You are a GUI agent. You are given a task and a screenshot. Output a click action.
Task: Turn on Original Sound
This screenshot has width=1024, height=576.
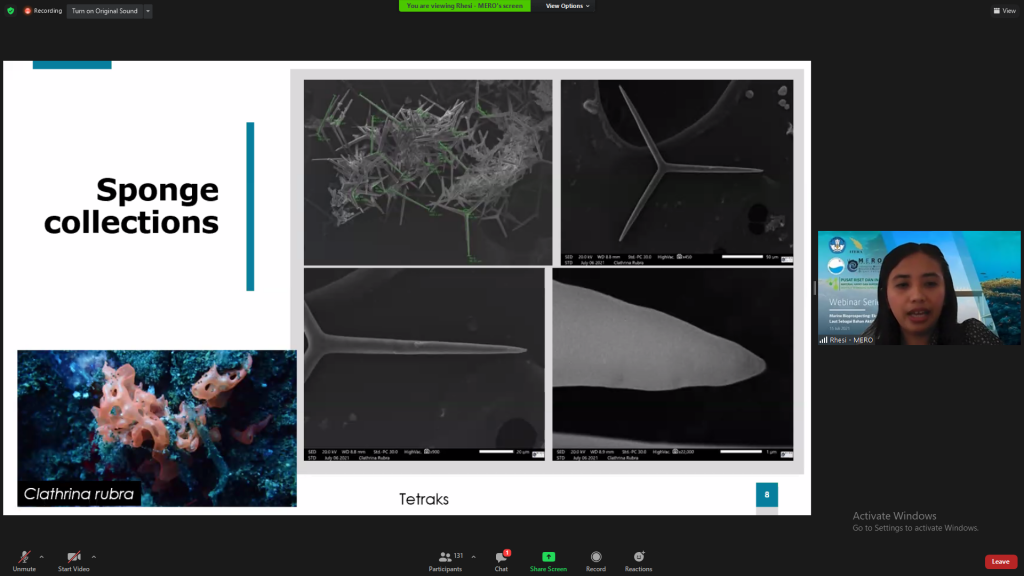click(104, 11)
